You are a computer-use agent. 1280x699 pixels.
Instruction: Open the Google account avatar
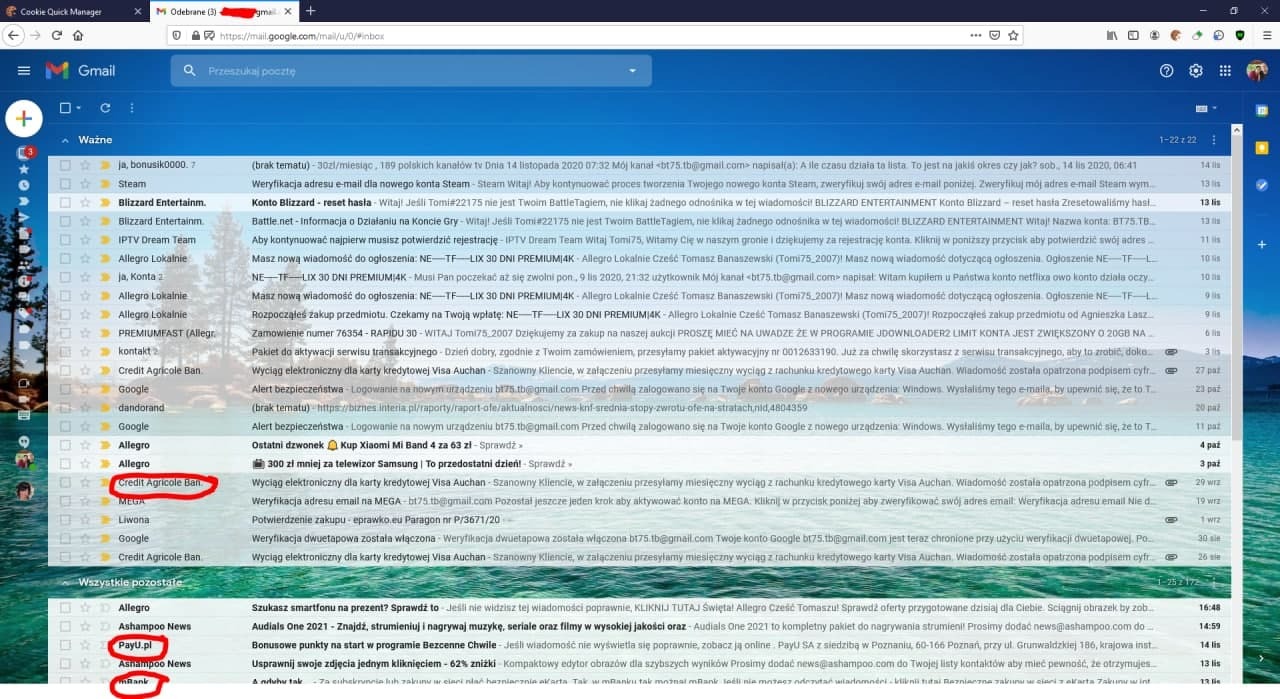tap(1257, 71)
